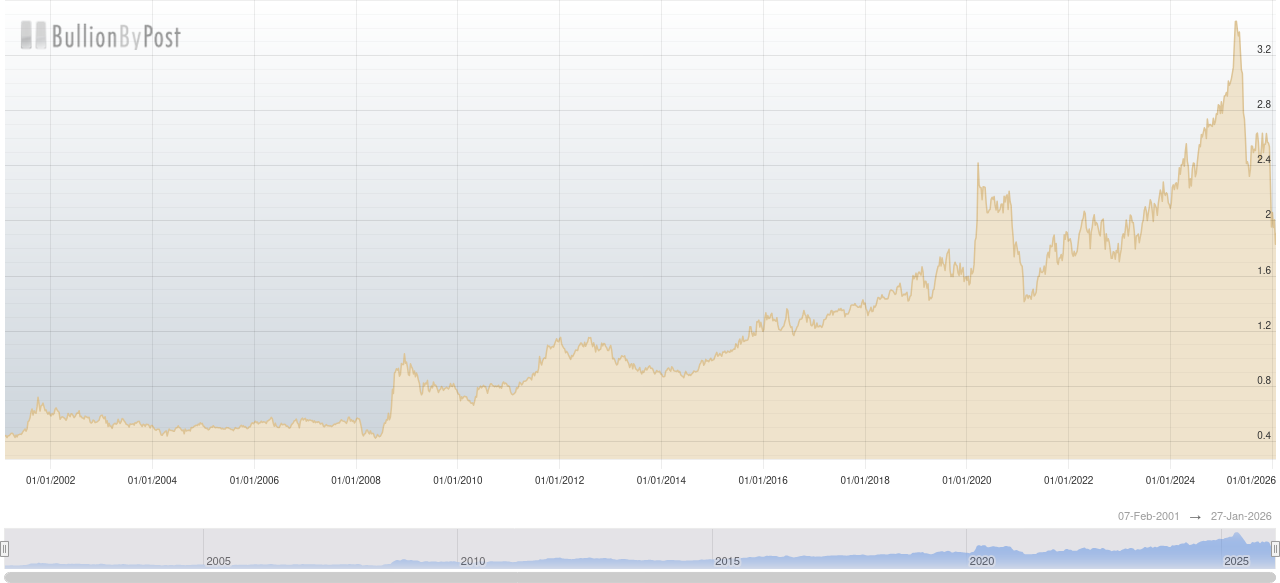The height and width of the screenshot is (583, 1280).
Task: Click the 01/01/2020 axis label
Action: 967,480
